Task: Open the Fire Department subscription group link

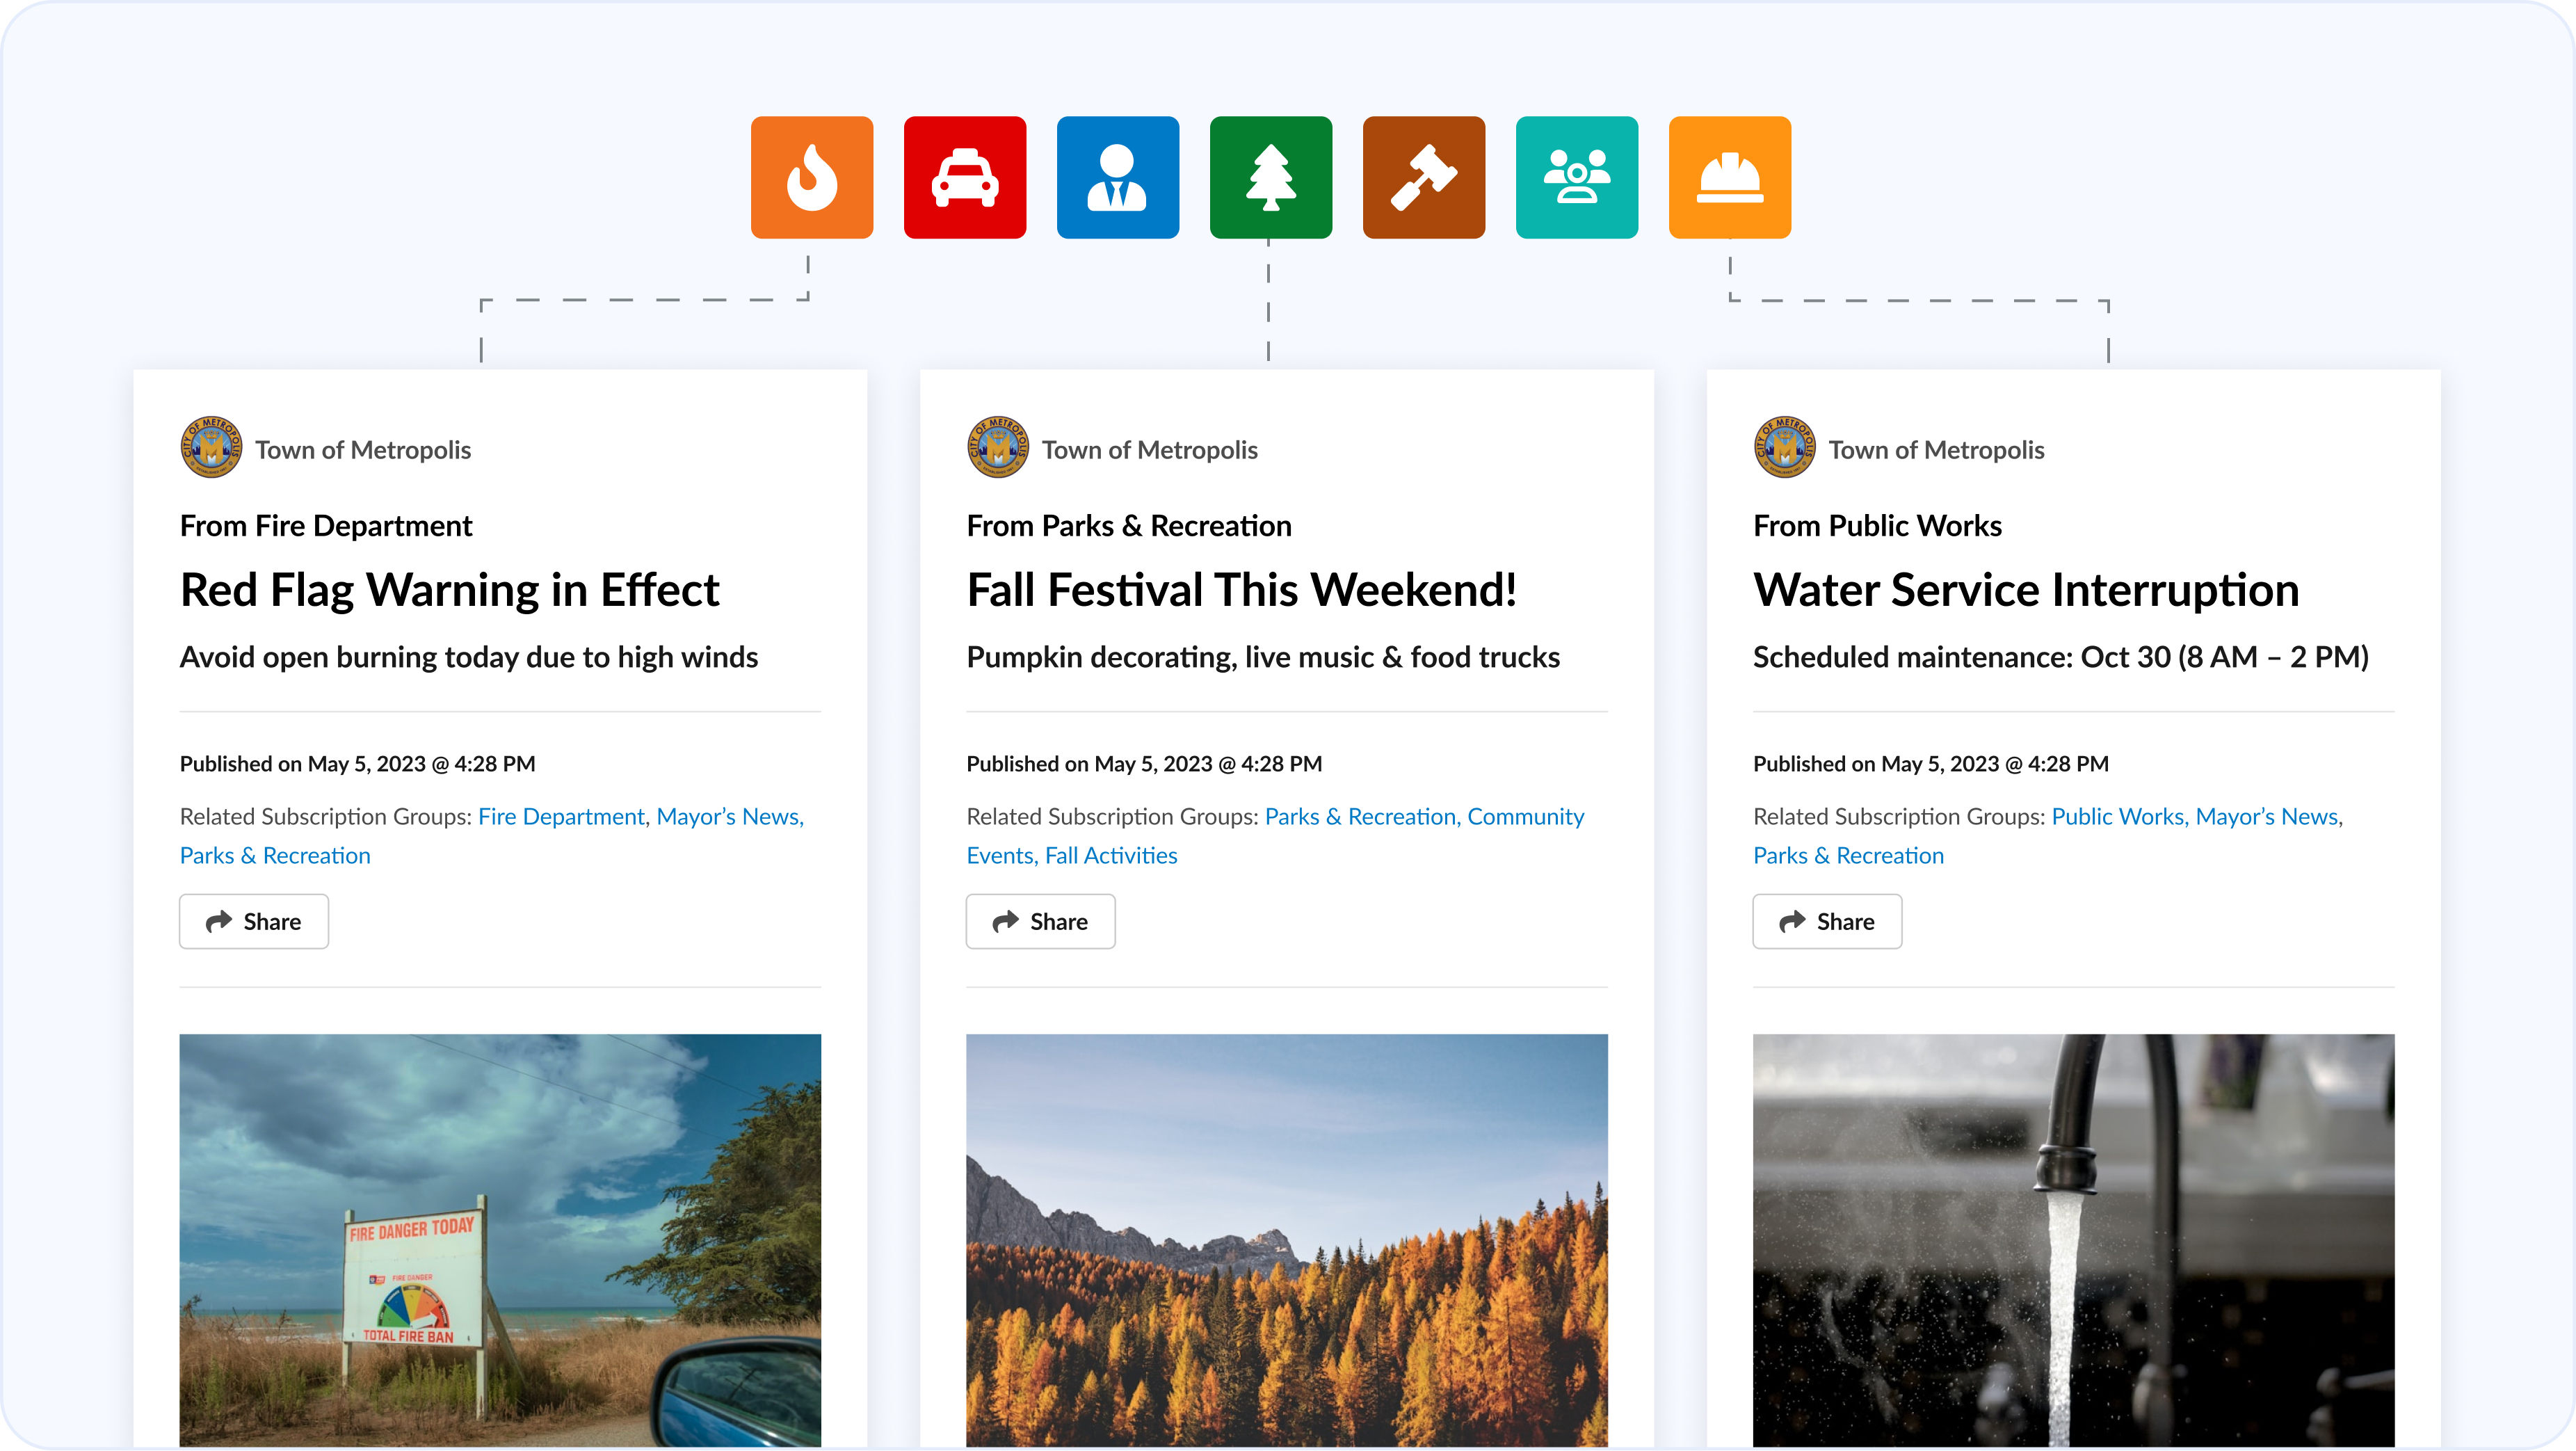Action: coord(561,817)
